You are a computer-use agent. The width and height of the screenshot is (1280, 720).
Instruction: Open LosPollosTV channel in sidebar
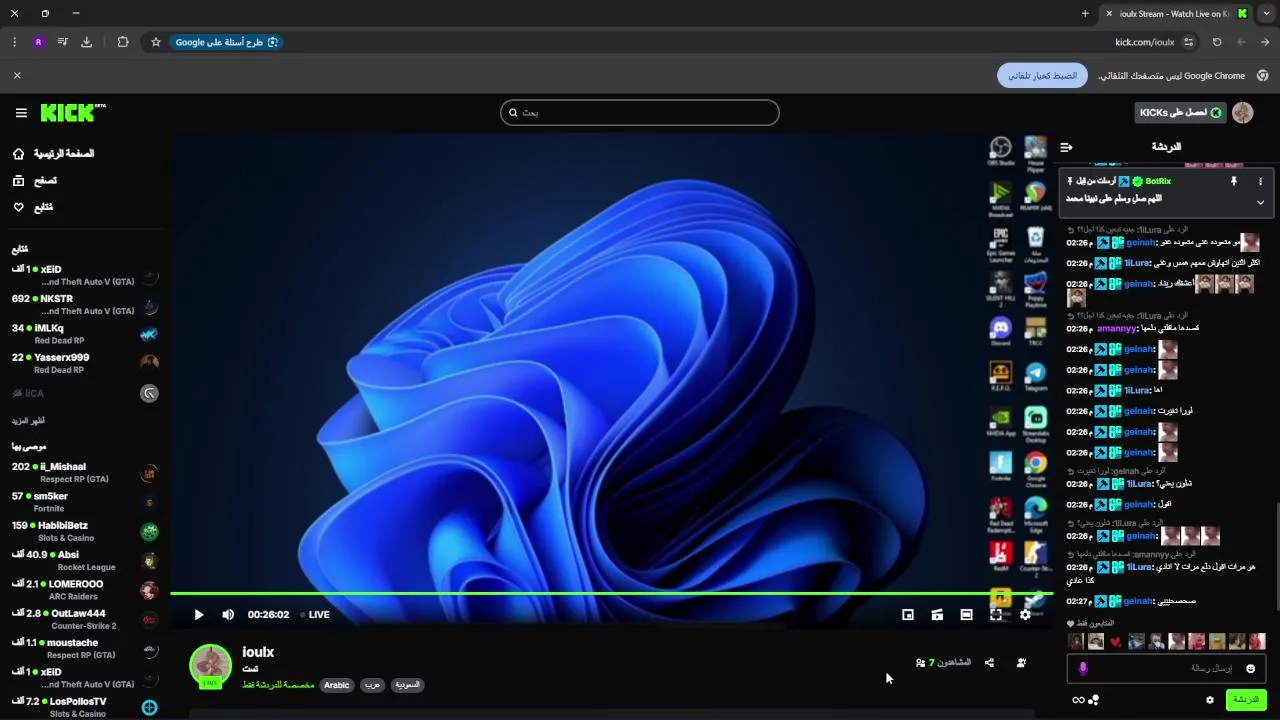click(x=85, y=707)
